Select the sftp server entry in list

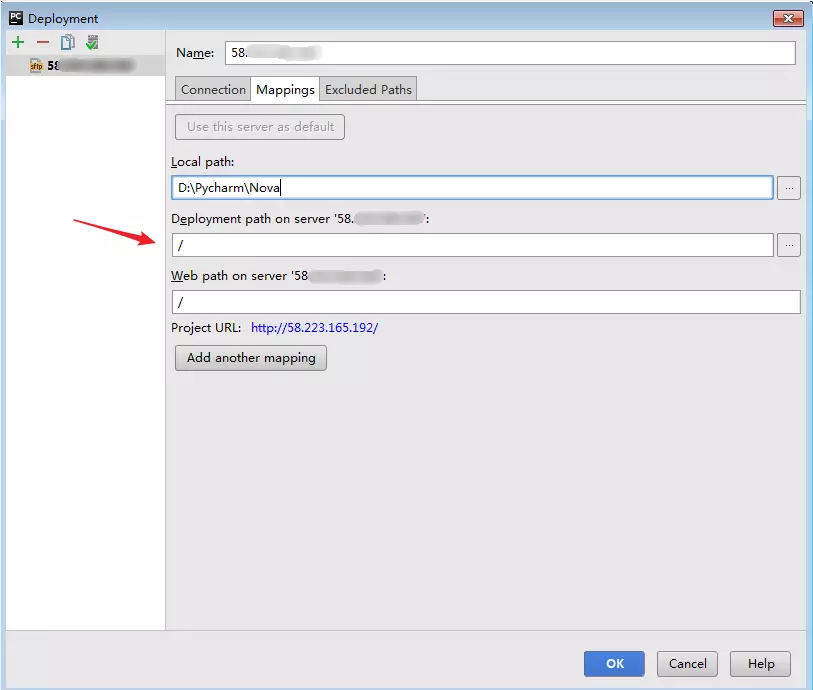(x=86, y=65)
